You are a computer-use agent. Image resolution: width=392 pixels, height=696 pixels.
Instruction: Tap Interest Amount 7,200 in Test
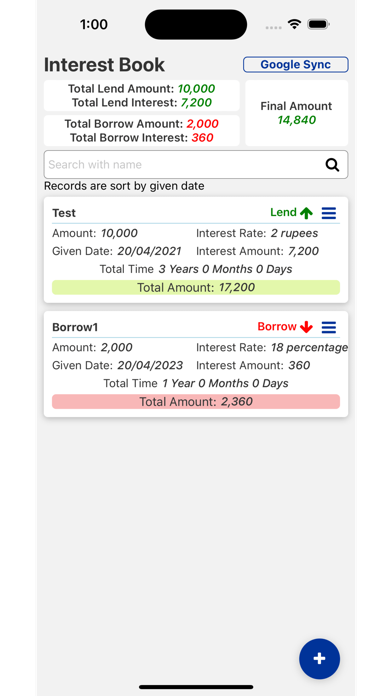257,251
